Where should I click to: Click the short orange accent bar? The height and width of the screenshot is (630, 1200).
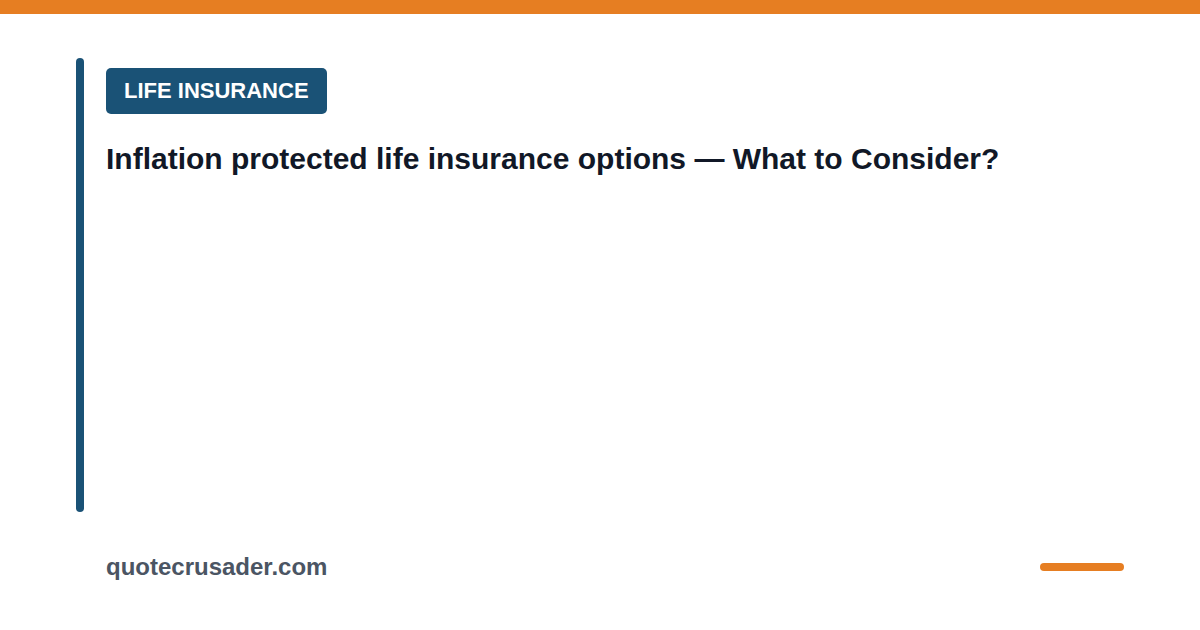coord(1082,567)
